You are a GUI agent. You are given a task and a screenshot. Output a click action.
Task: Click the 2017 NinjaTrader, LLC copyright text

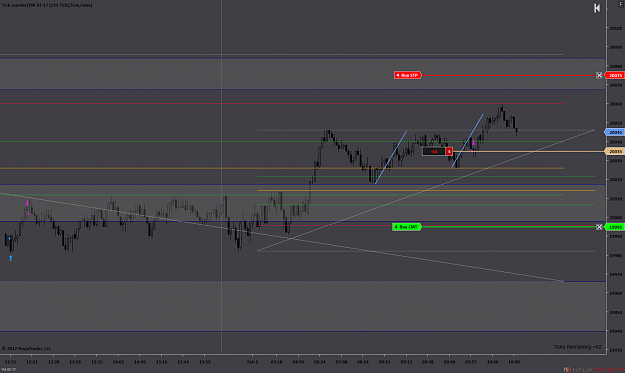tap(26, 348)
